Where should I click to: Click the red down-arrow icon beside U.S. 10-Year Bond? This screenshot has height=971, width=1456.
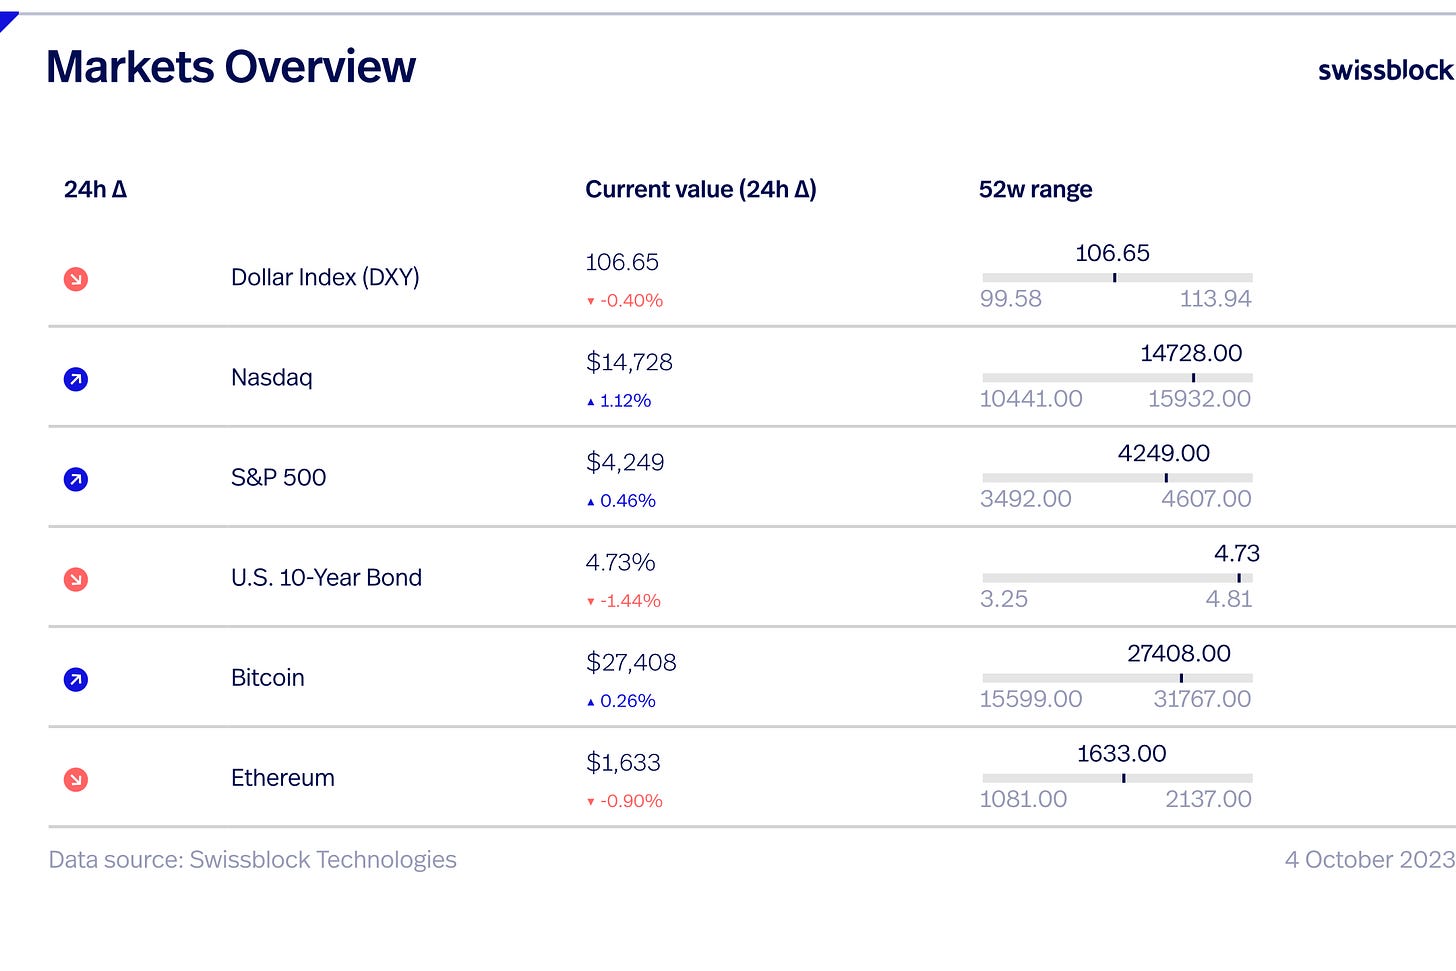pyautogui.click(x=76, y=579)
